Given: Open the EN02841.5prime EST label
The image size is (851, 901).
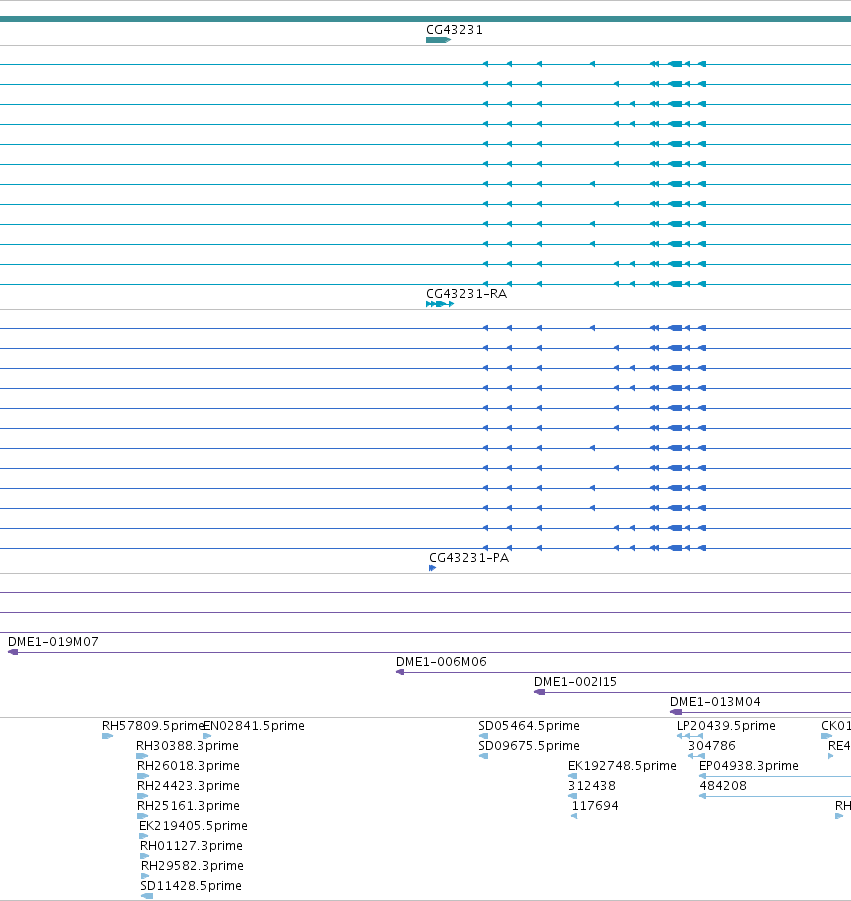Looking at the screenshot, I should pyautogui.click(x=254, y=726).
